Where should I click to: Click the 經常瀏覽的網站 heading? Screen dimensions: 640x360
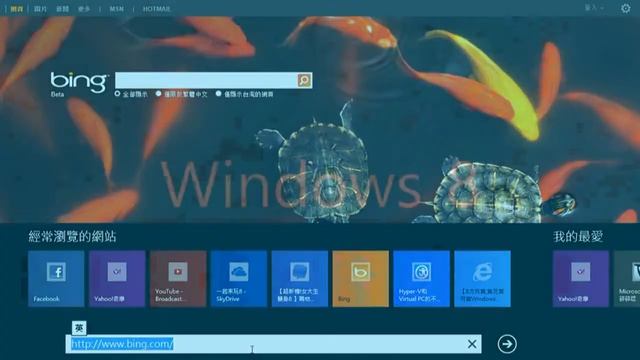[72, 236]
